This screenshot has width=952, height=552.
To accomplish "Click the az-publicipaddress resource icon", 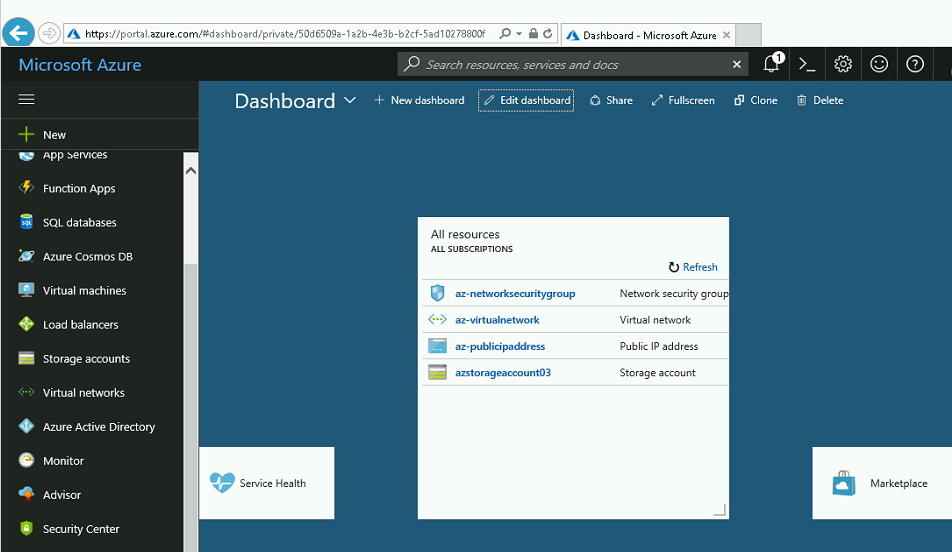I will point(437,346).
